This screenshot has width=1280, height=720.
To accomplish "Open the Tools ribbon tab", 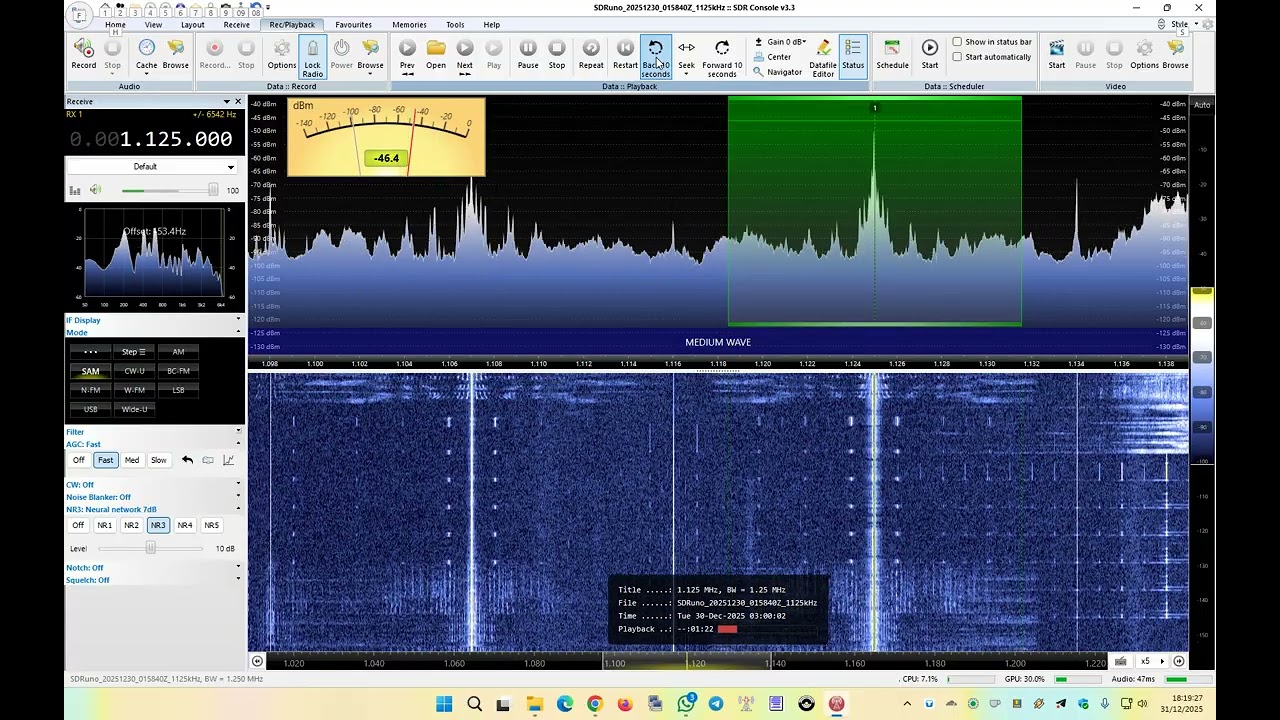I will coord(455,25).
